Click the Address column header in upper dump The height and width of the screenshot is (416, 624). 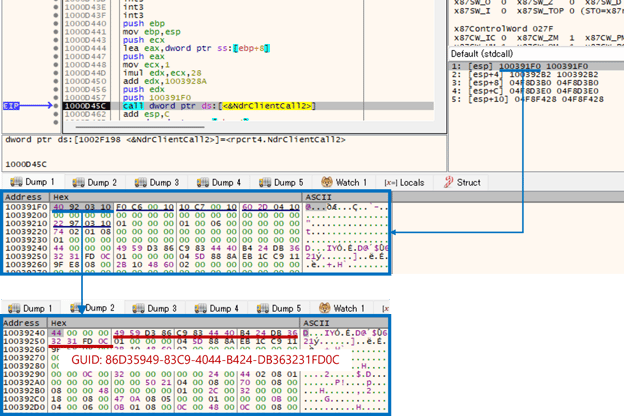pos(21,197)
